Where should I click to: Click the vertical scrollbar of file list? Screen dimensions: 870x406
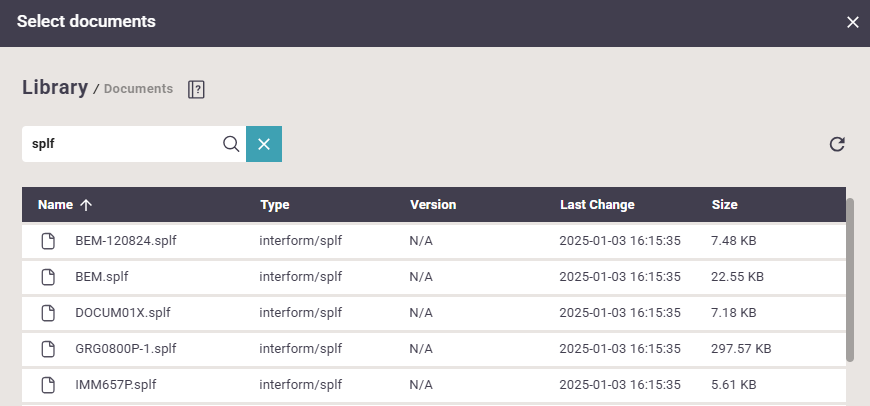pyautogui.click(x=850, y=280)
